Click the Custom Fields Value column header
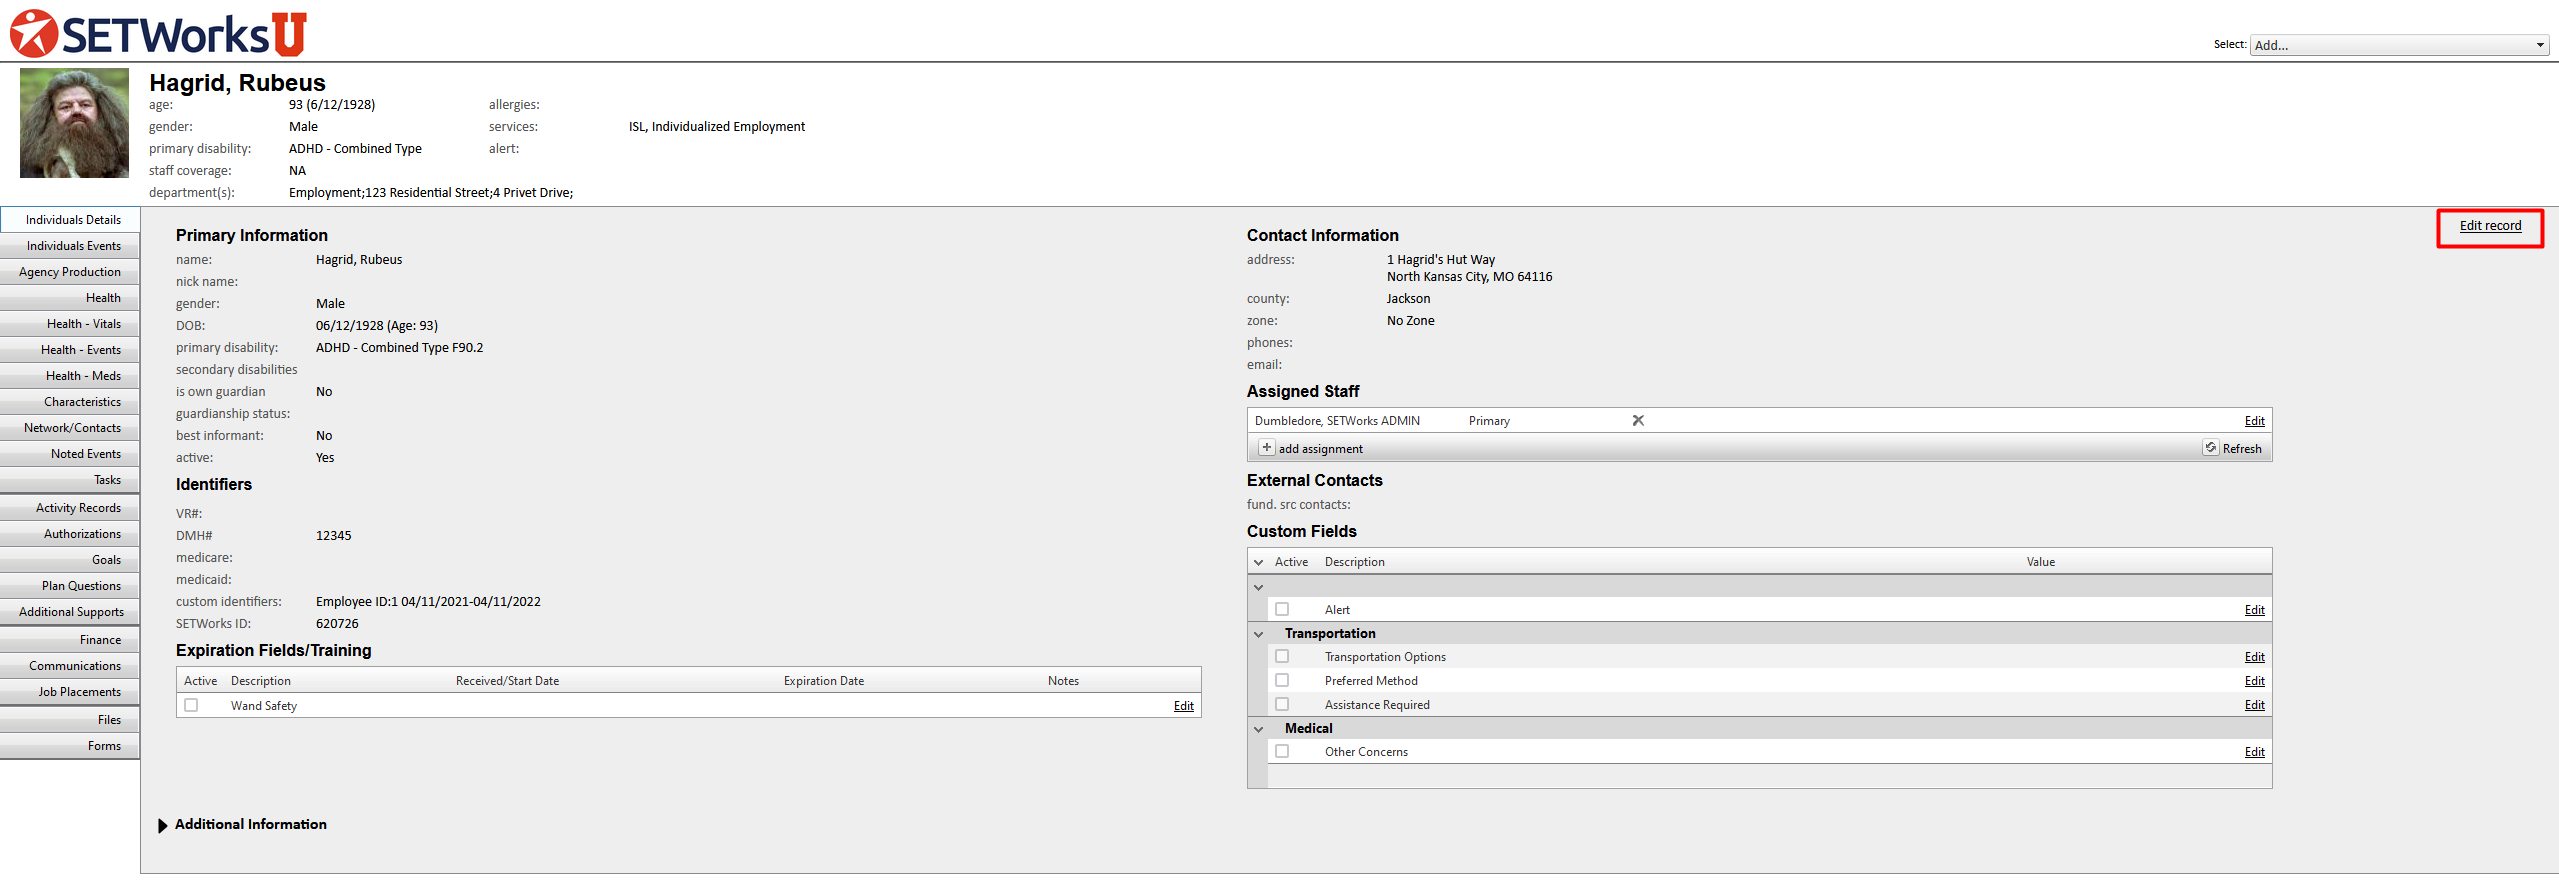The width and height of the screenshot is (2559, 881). click(x=2040, y=562)
